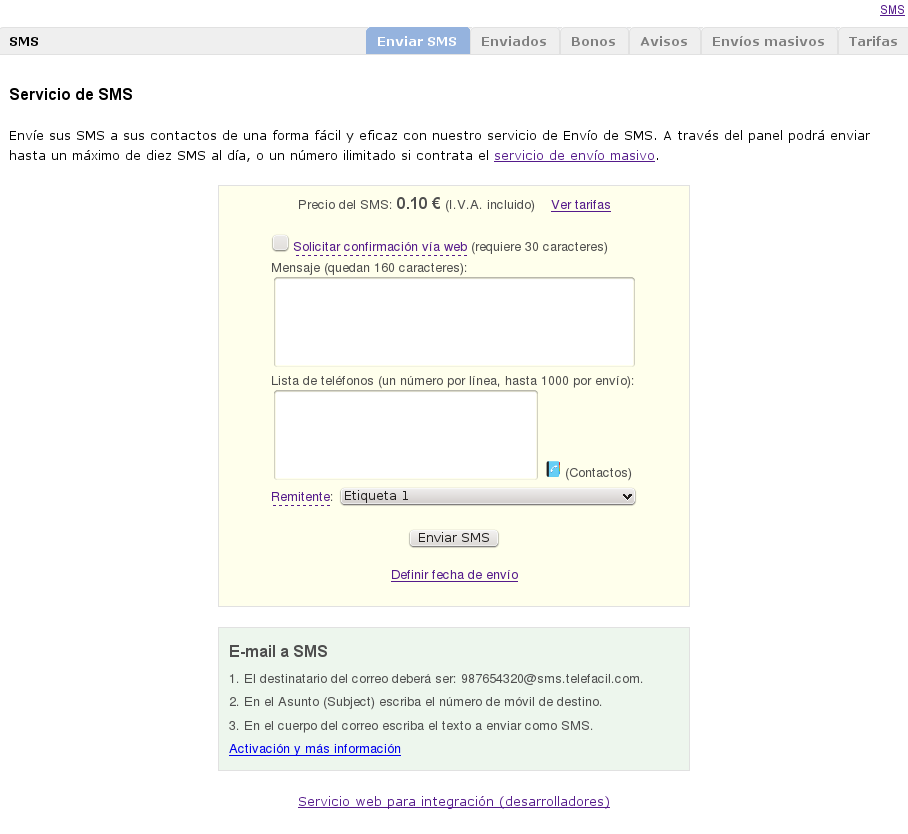Click the Remitente label link

click(x=300, y=497)
